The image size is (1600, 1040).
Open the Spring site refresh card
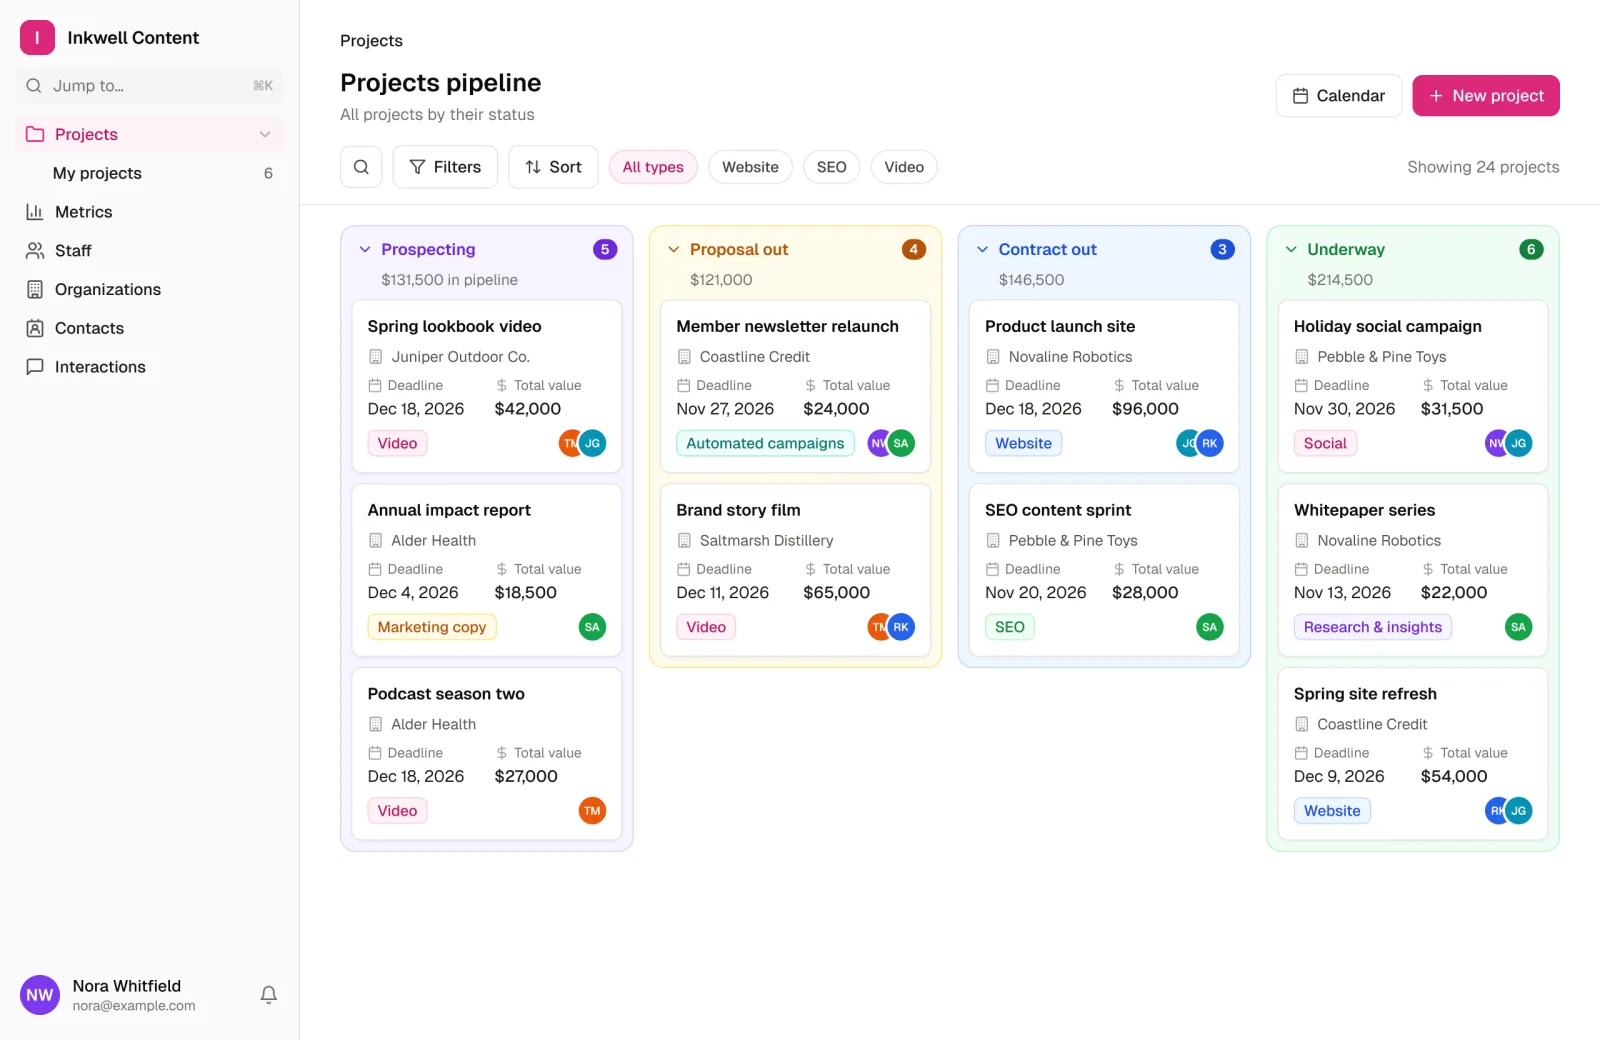(x=1413, y=754)
